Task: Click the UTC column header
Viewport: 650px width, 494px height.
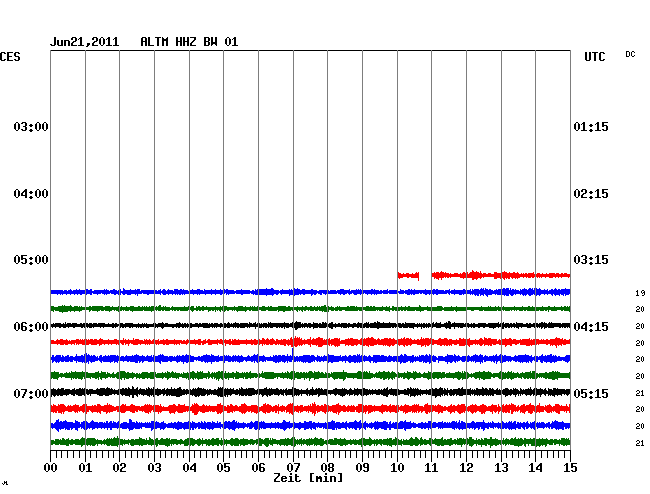Action: pyautogui.click(x=594, y=57)
